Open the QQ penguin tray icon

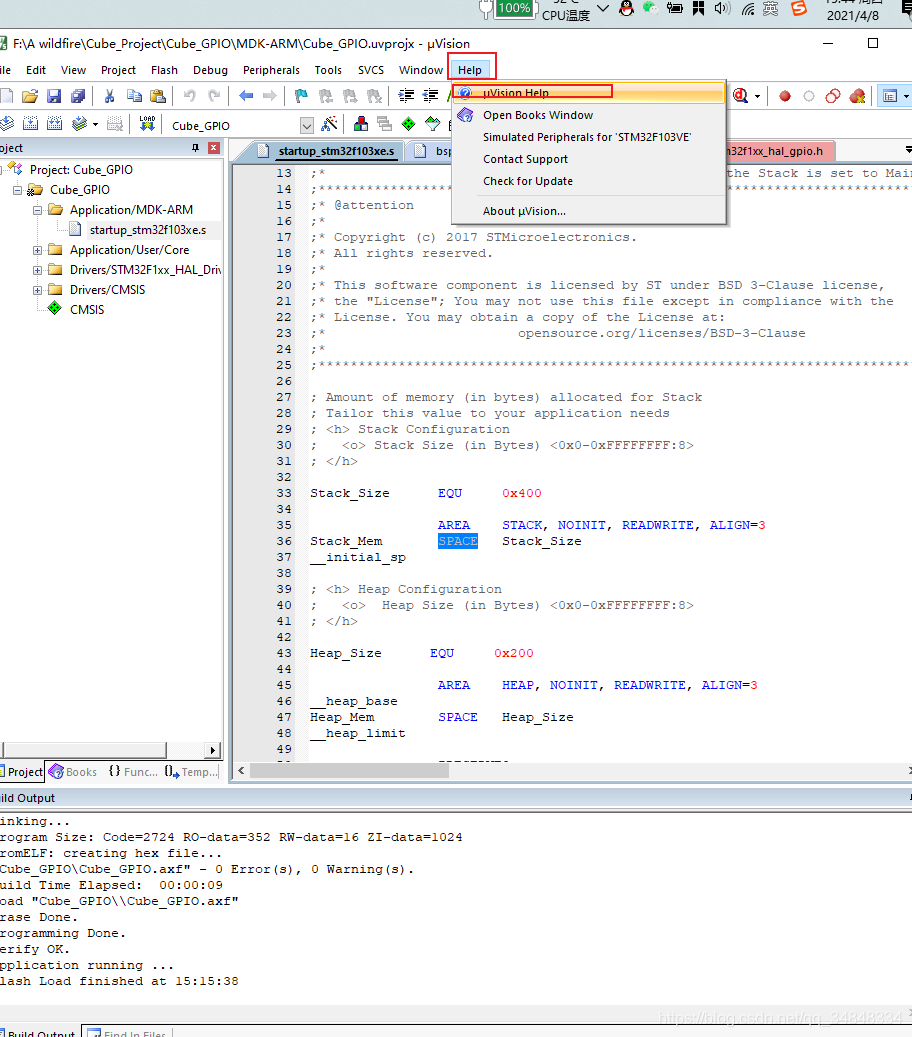[626, 9]
